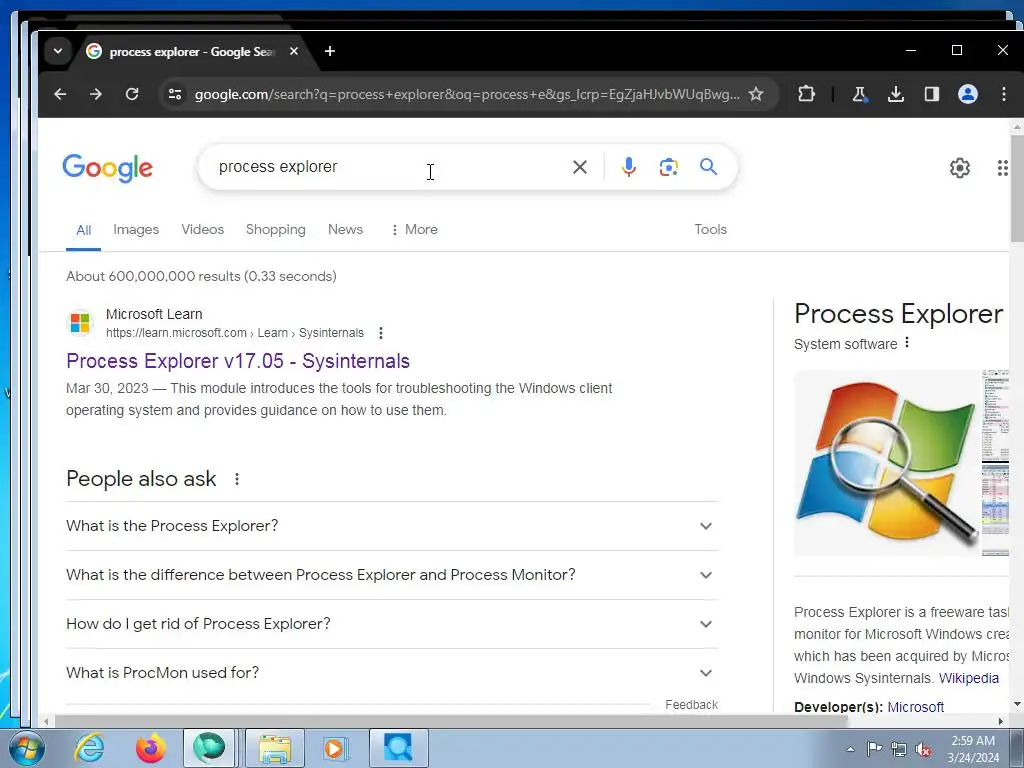The width and height of the screenshot is (1024, 768).
Task: Expand What is the Process Explorer?
Action: [x=392, y=526]
